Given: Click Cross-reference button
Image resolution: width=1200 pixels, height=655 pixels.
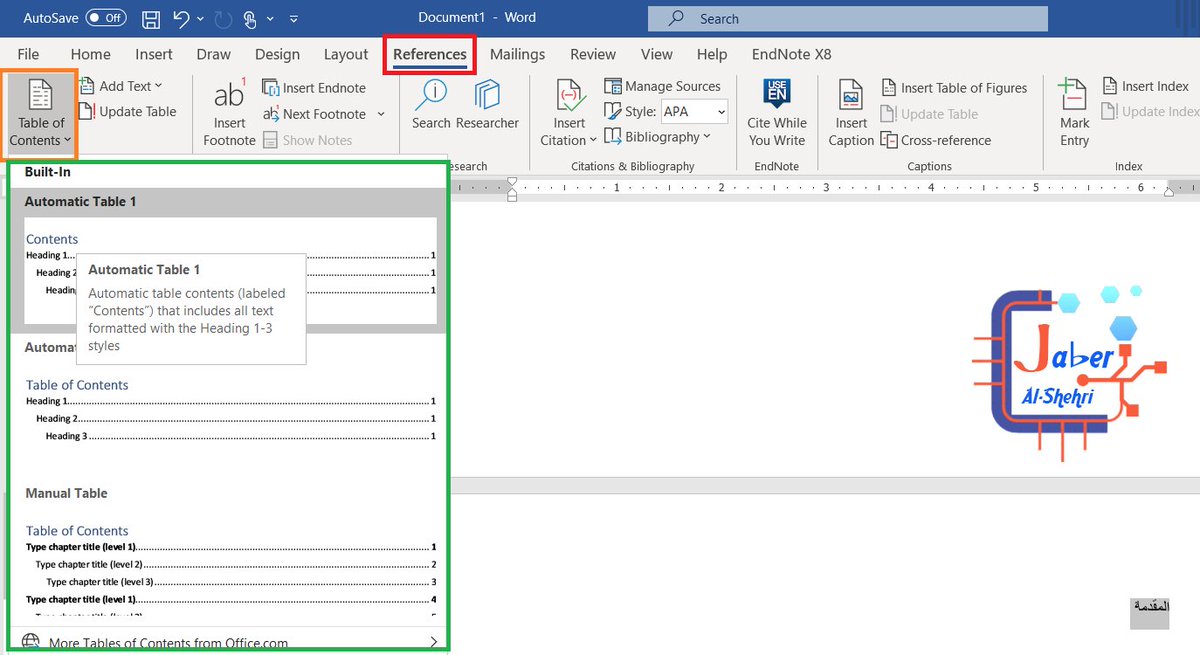Looking at the screenshot, I should point(936,140).
